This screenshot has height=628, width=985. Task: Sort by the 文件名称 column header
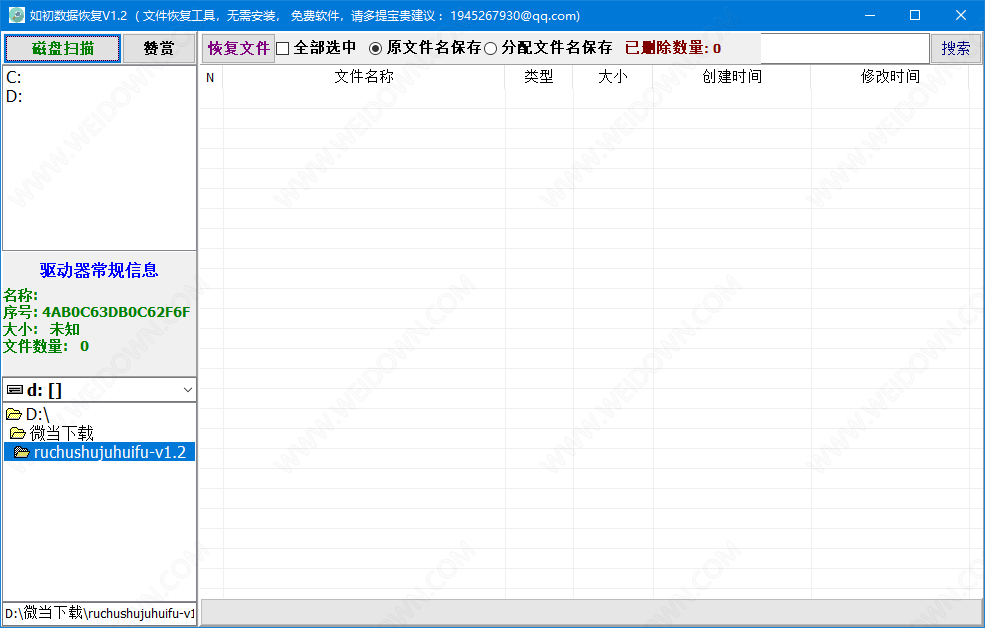click(364, 77)
